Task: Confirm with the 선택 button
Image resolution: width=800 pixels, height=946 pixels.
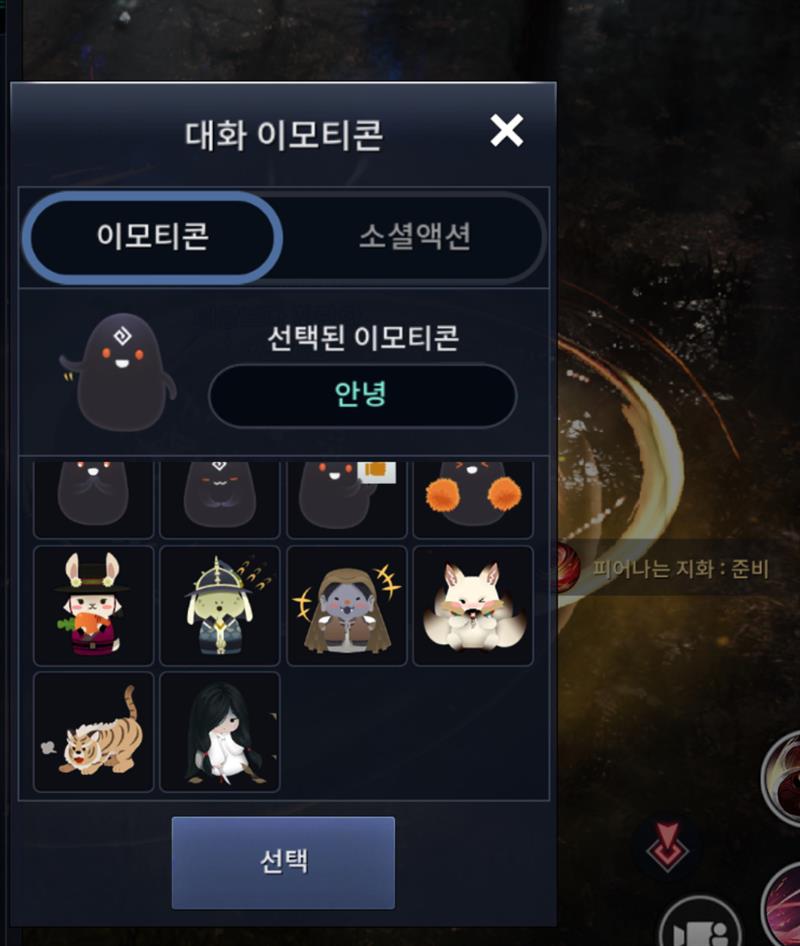Action: (x=284, y=862)
